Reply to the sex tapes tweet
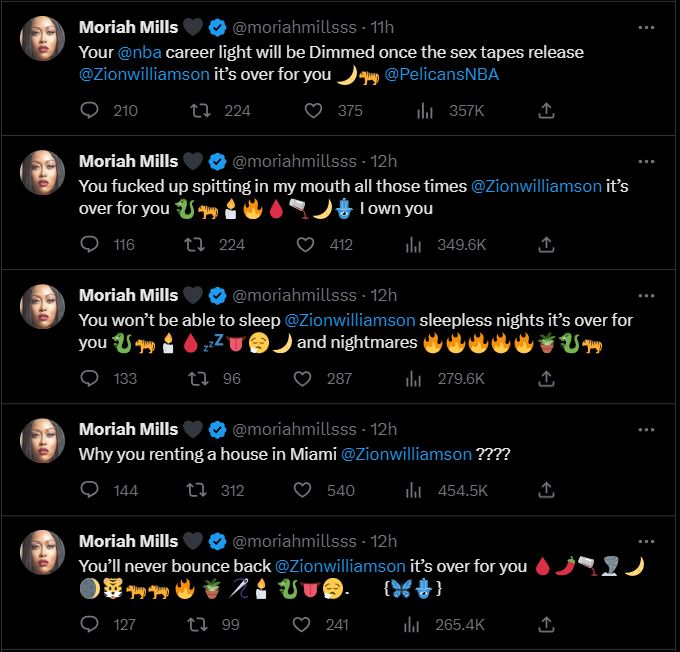The width and height of the screenshot is (680, 652). pos(89,111)
